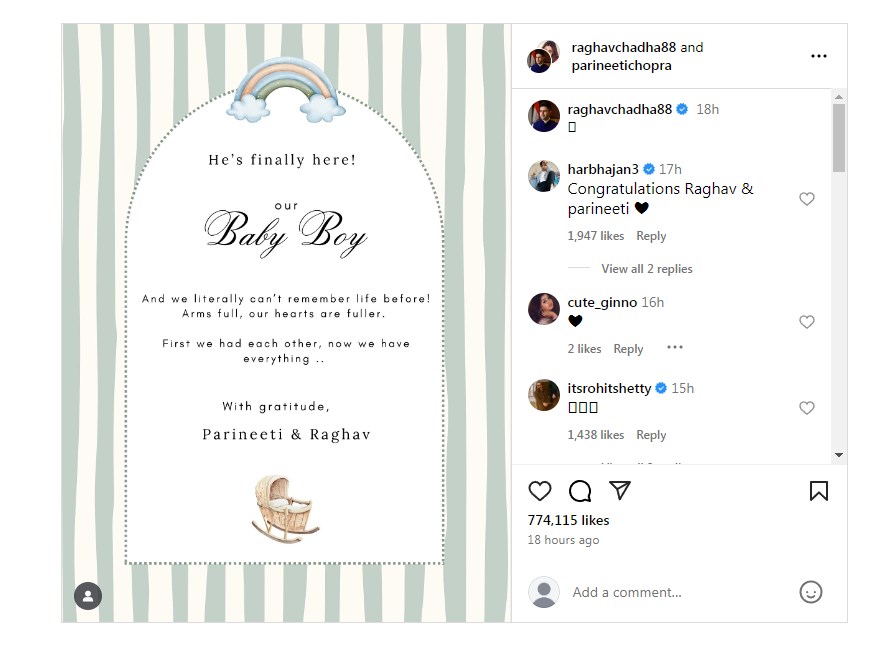Open more options for cute_ginno's comment
This screenshot has width=891, height=656.
pyautogui.click(x=675, y=347)
